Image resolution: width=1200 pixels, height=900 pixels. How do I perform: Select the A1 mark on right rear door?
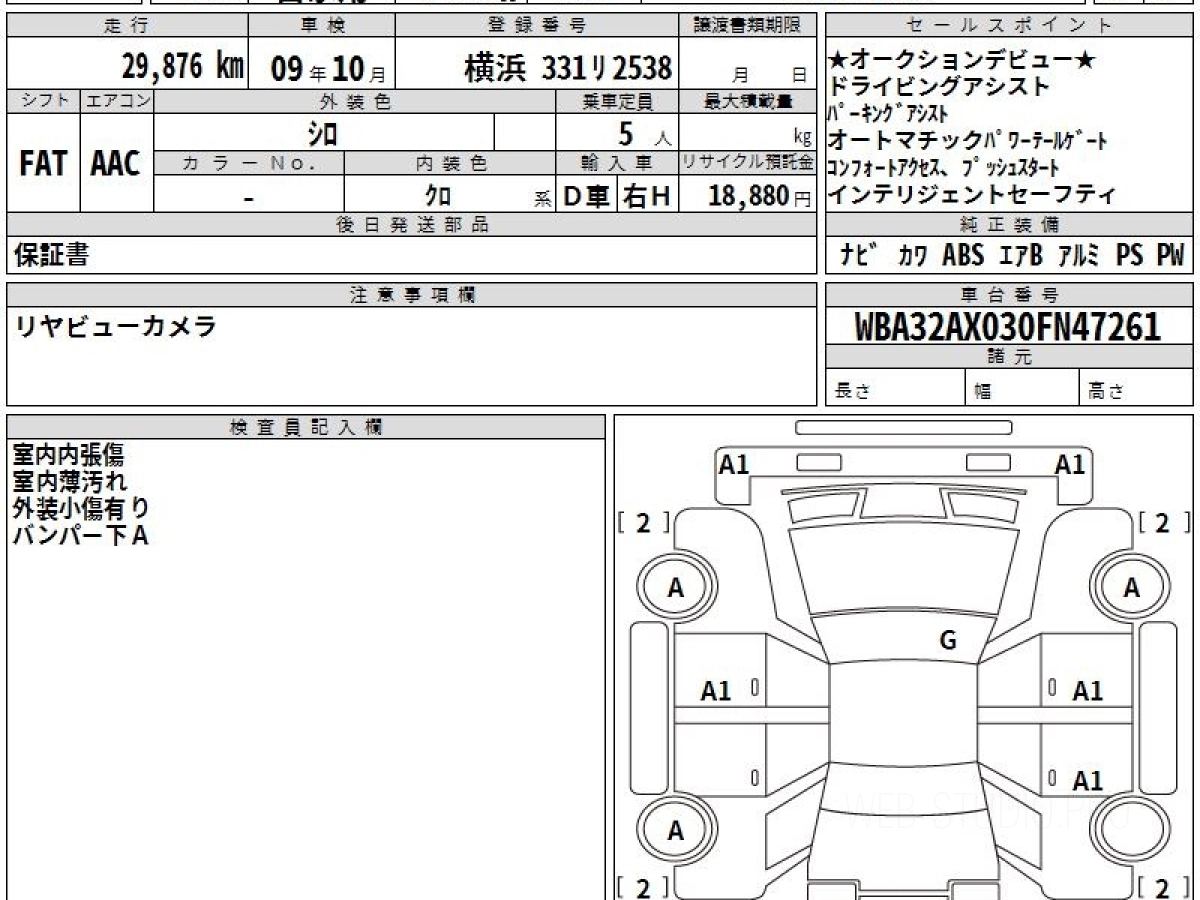click(x=1087, y=780)
